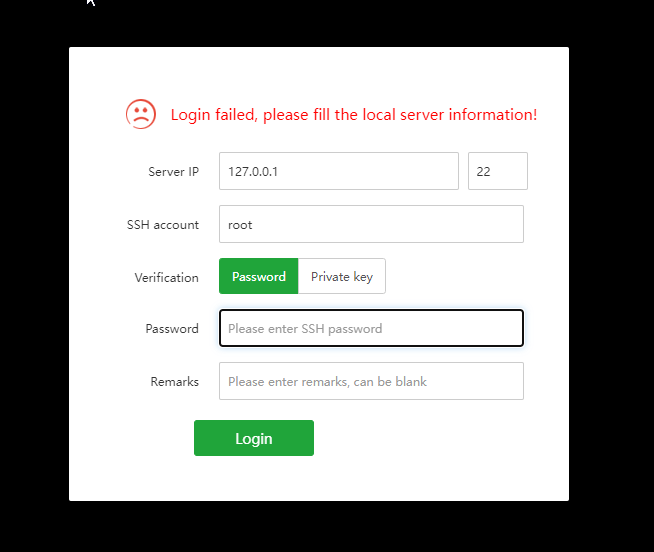Click the Server IP address field
Image resolution: width=654 pixels, height=552 pixels.
(338, 171)
